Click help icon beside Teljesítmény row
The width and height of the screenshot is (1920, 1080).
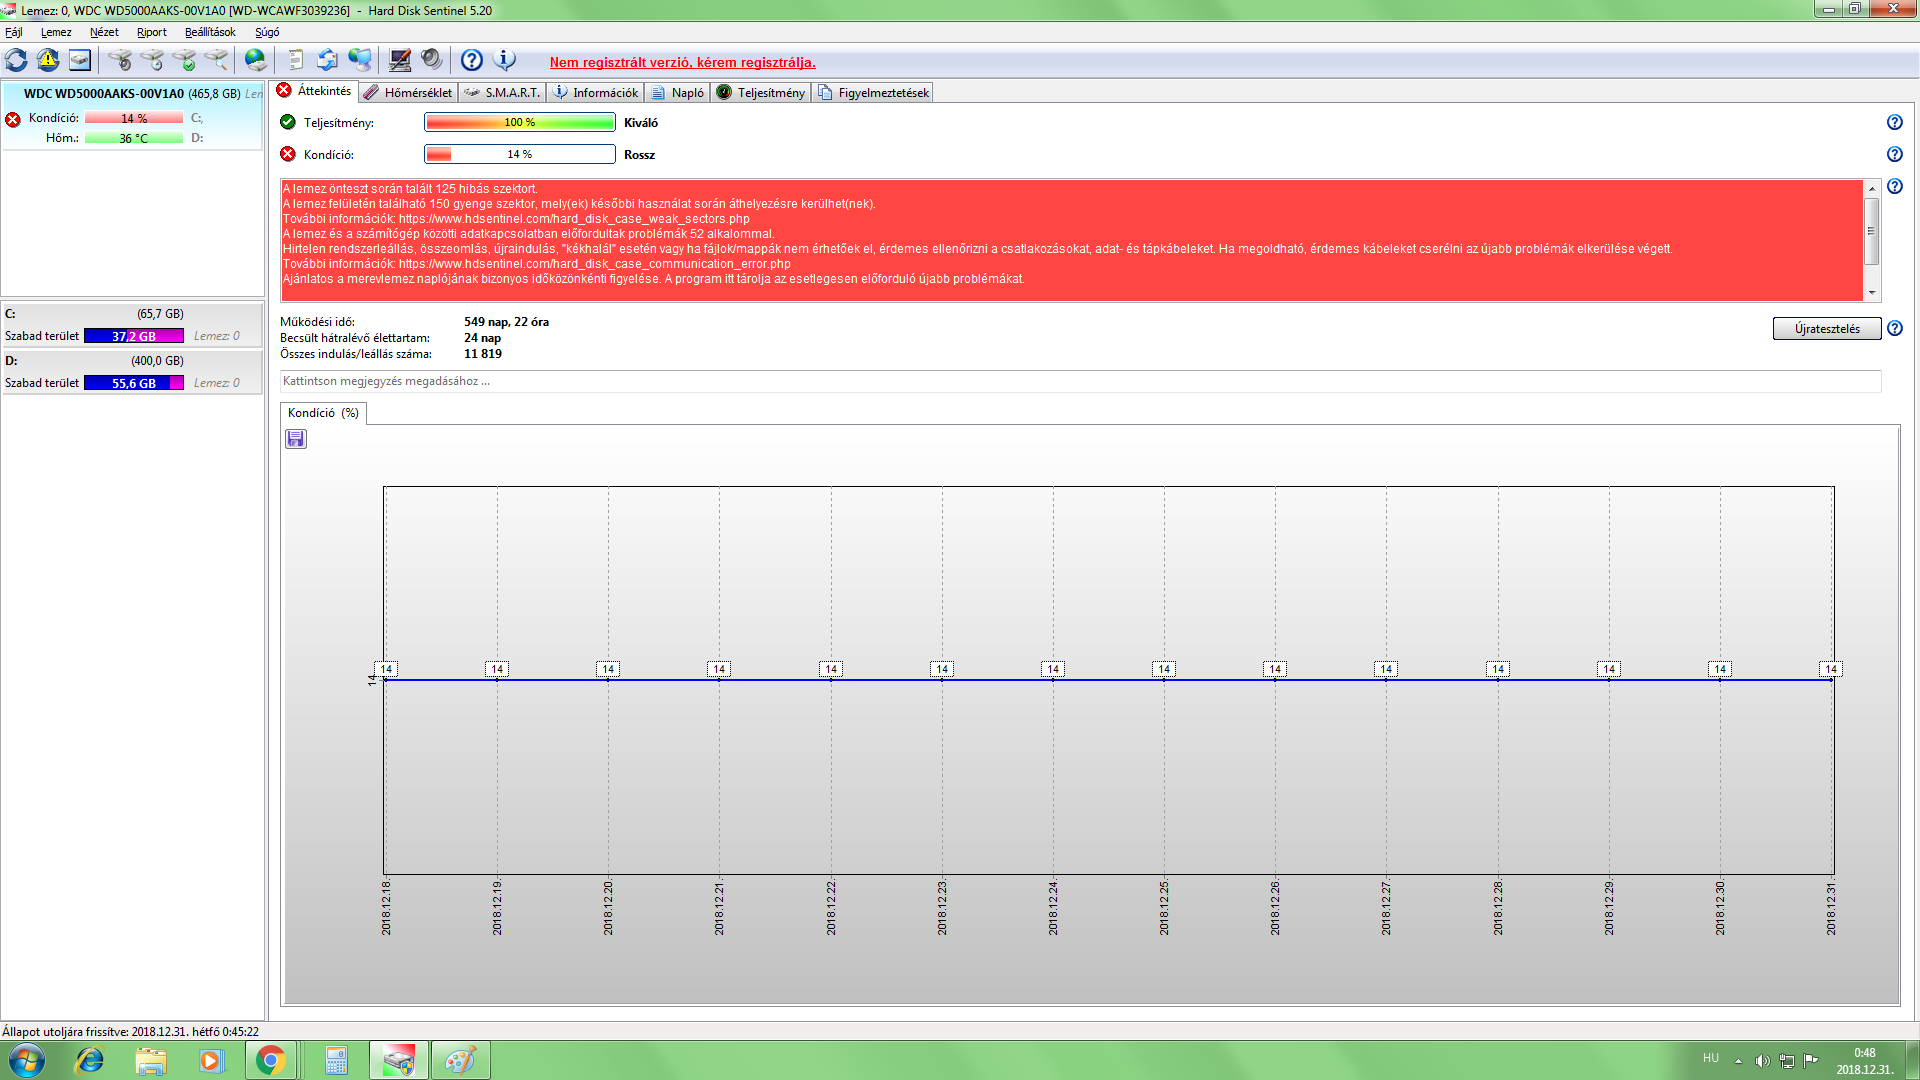pyautogui.click(x=1894, y=122)
